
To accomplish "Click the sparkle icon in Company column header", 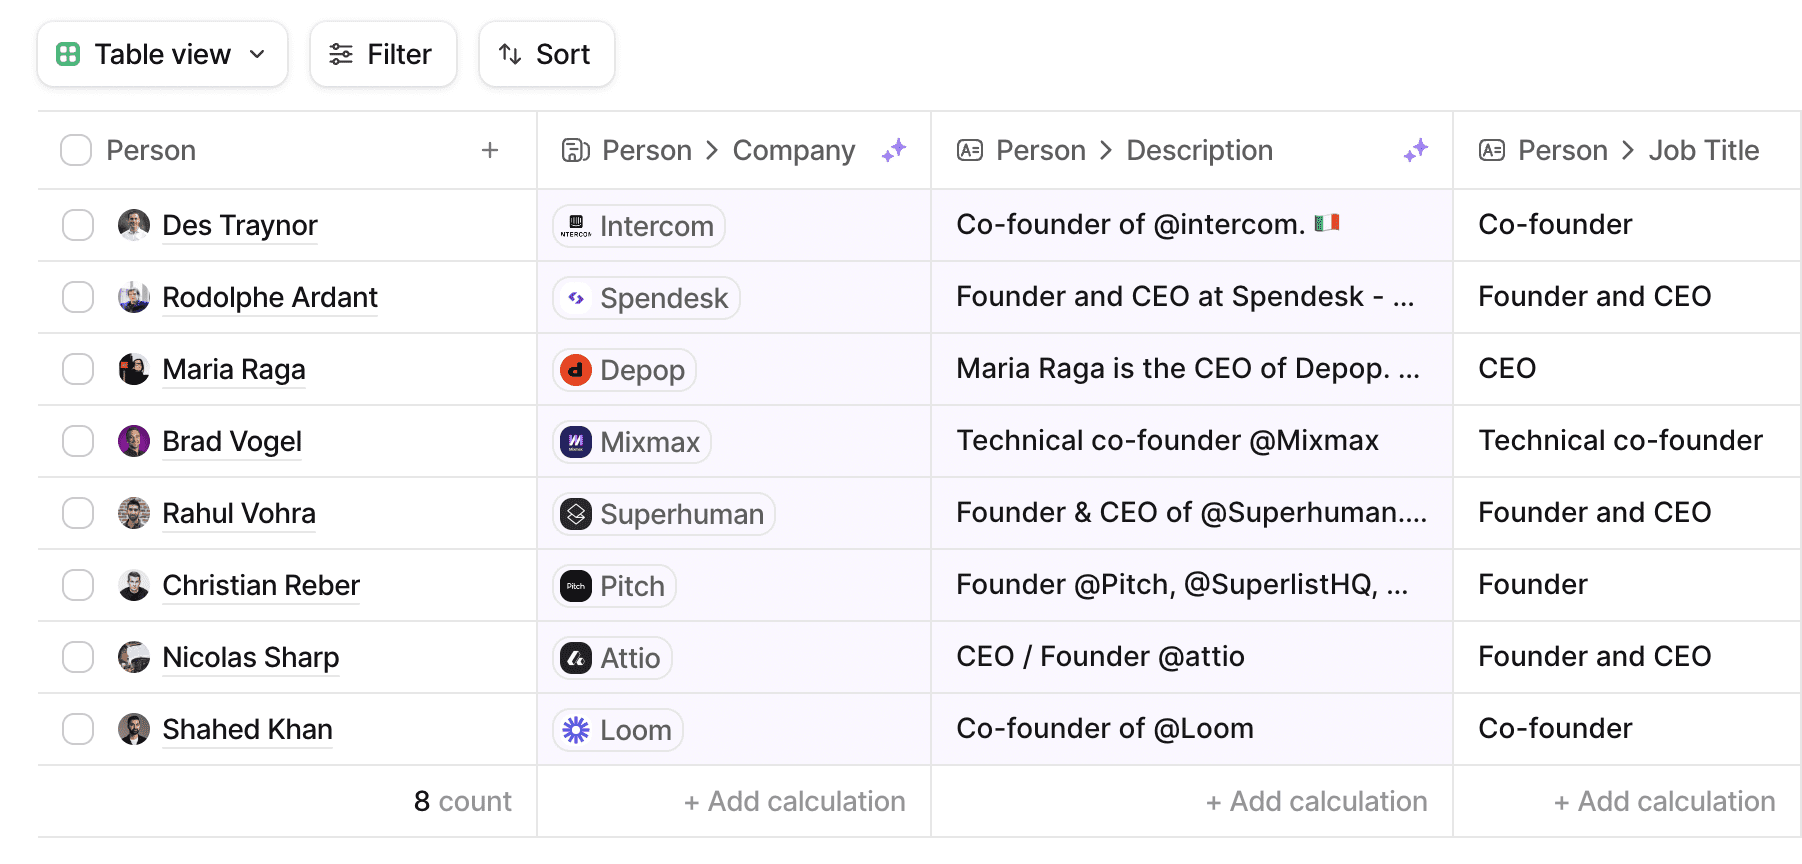I will (x=894, y=150).
